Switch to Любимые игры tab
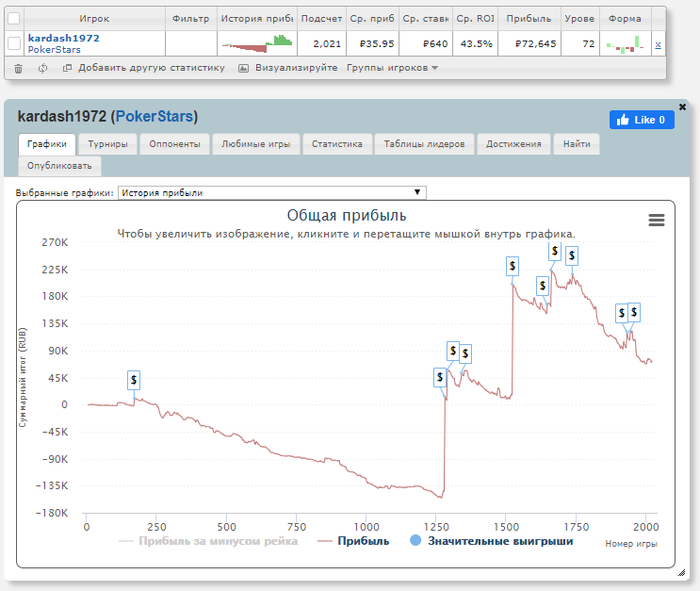 point(256,144)
